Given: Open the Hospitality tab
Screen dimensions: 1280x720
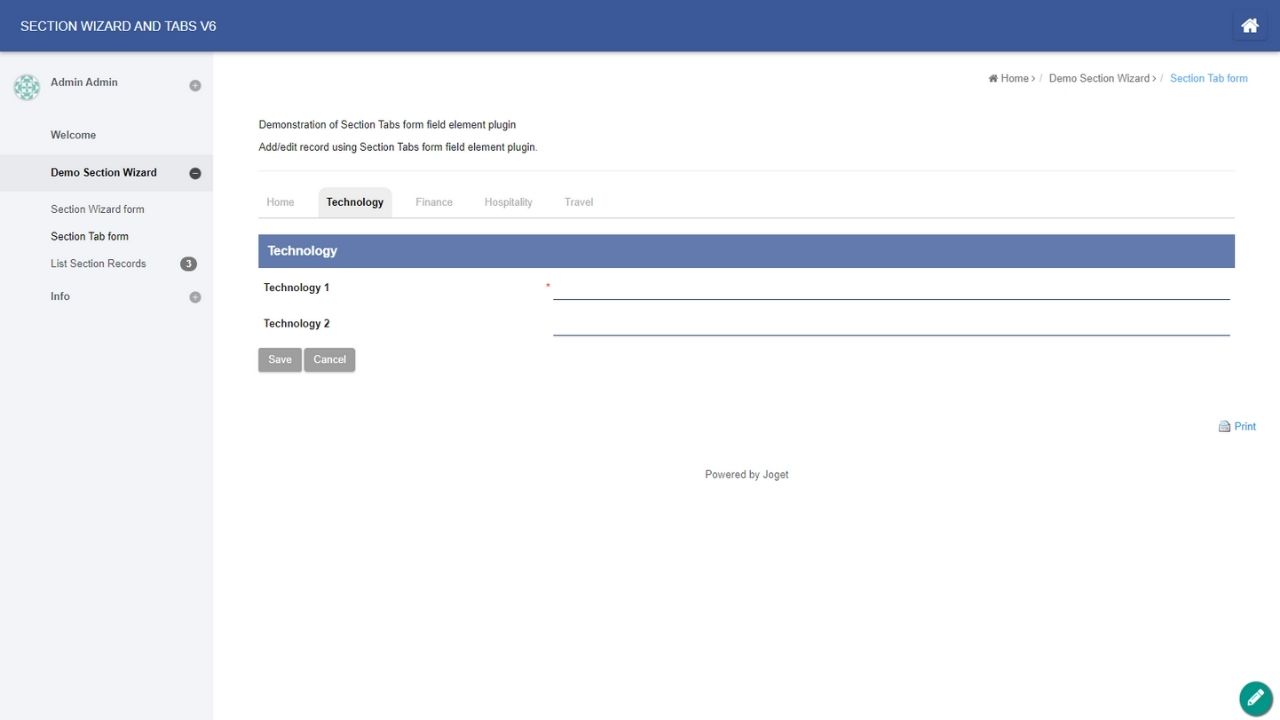Looking at the screenshot, I should (508, 202).
